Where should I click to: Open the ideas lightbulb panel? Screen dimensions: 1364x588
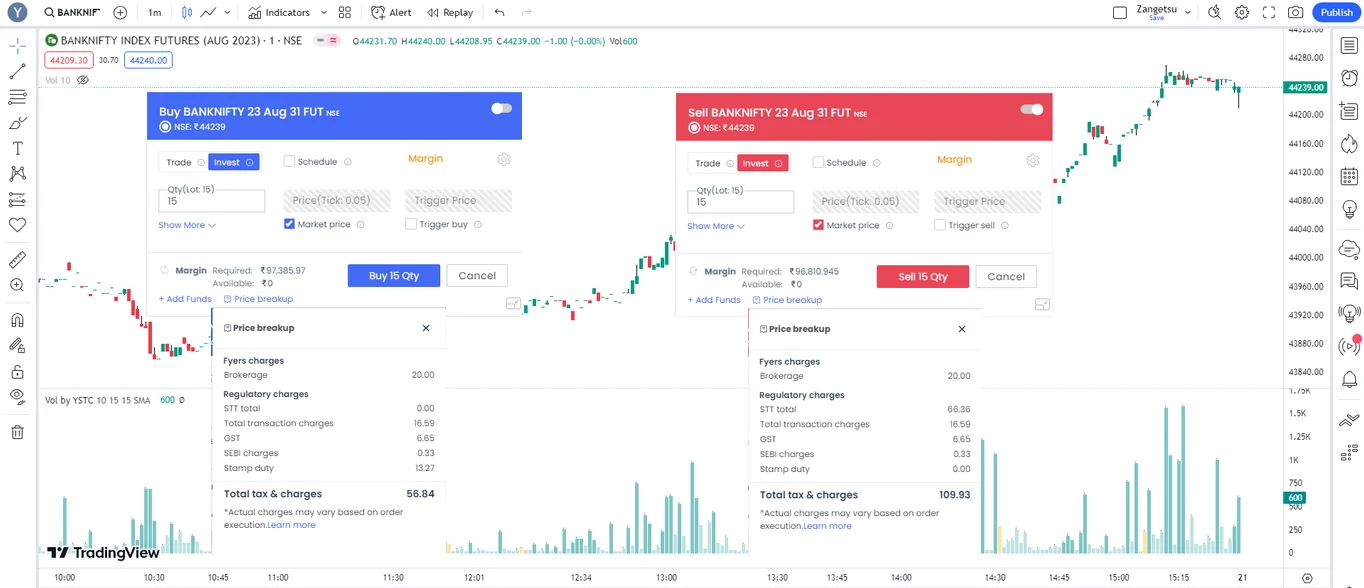[x=1349, y=209]
